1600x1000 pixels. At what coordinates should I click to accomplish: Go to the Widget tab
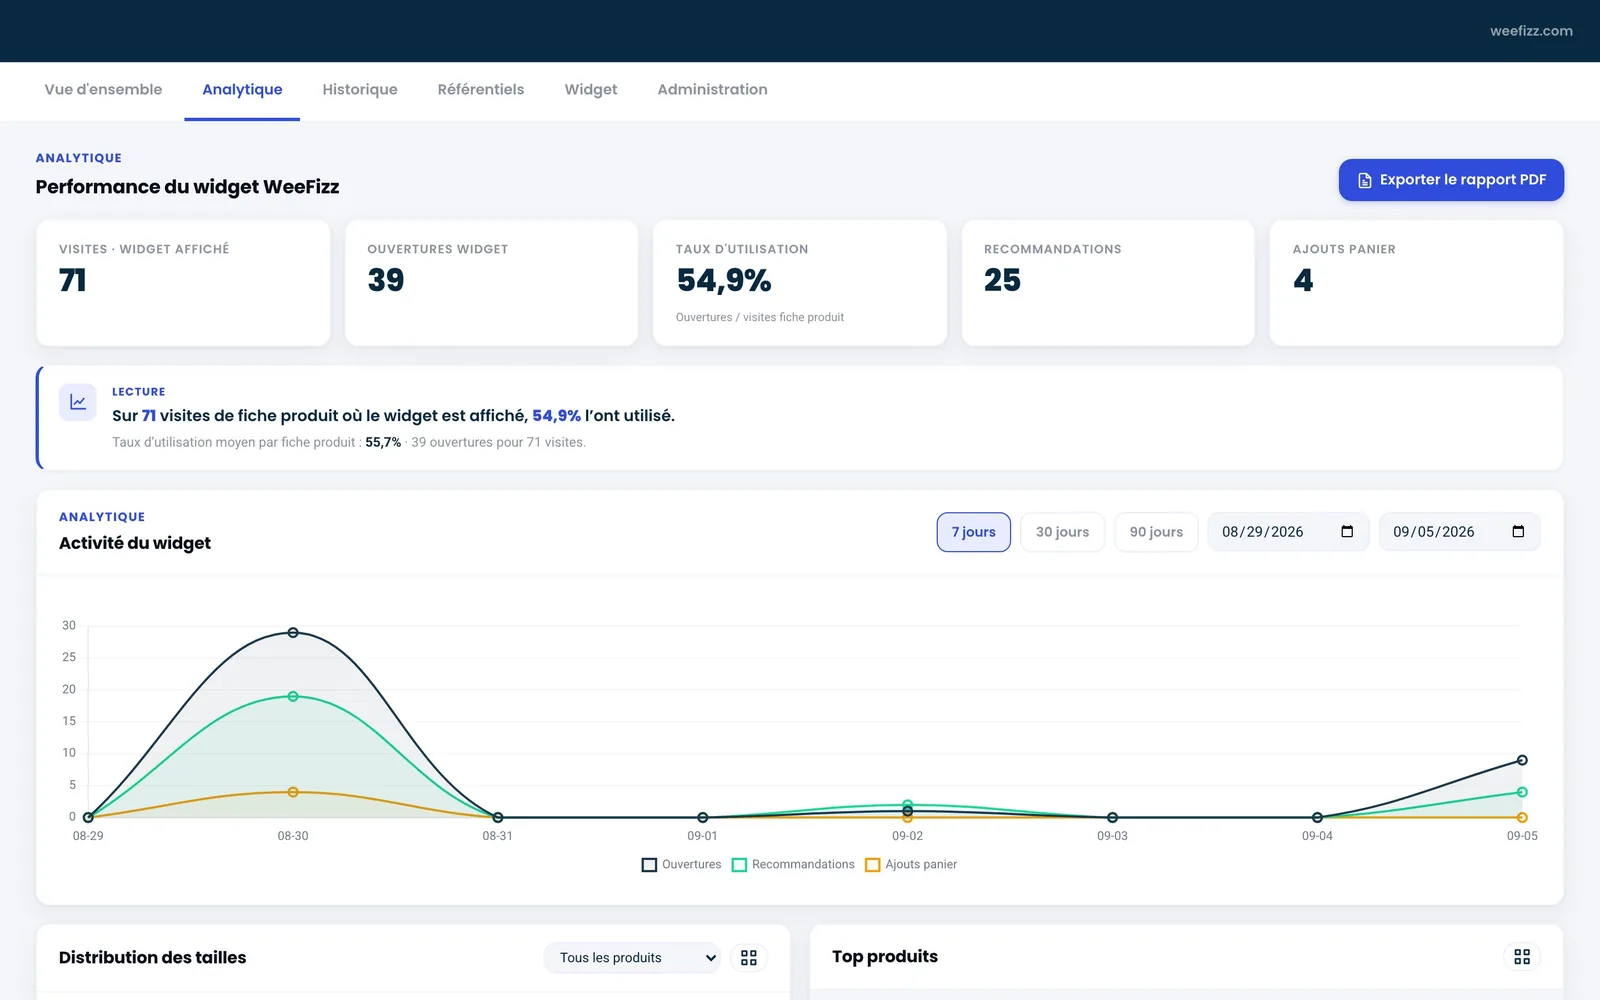tap(591, 90)
